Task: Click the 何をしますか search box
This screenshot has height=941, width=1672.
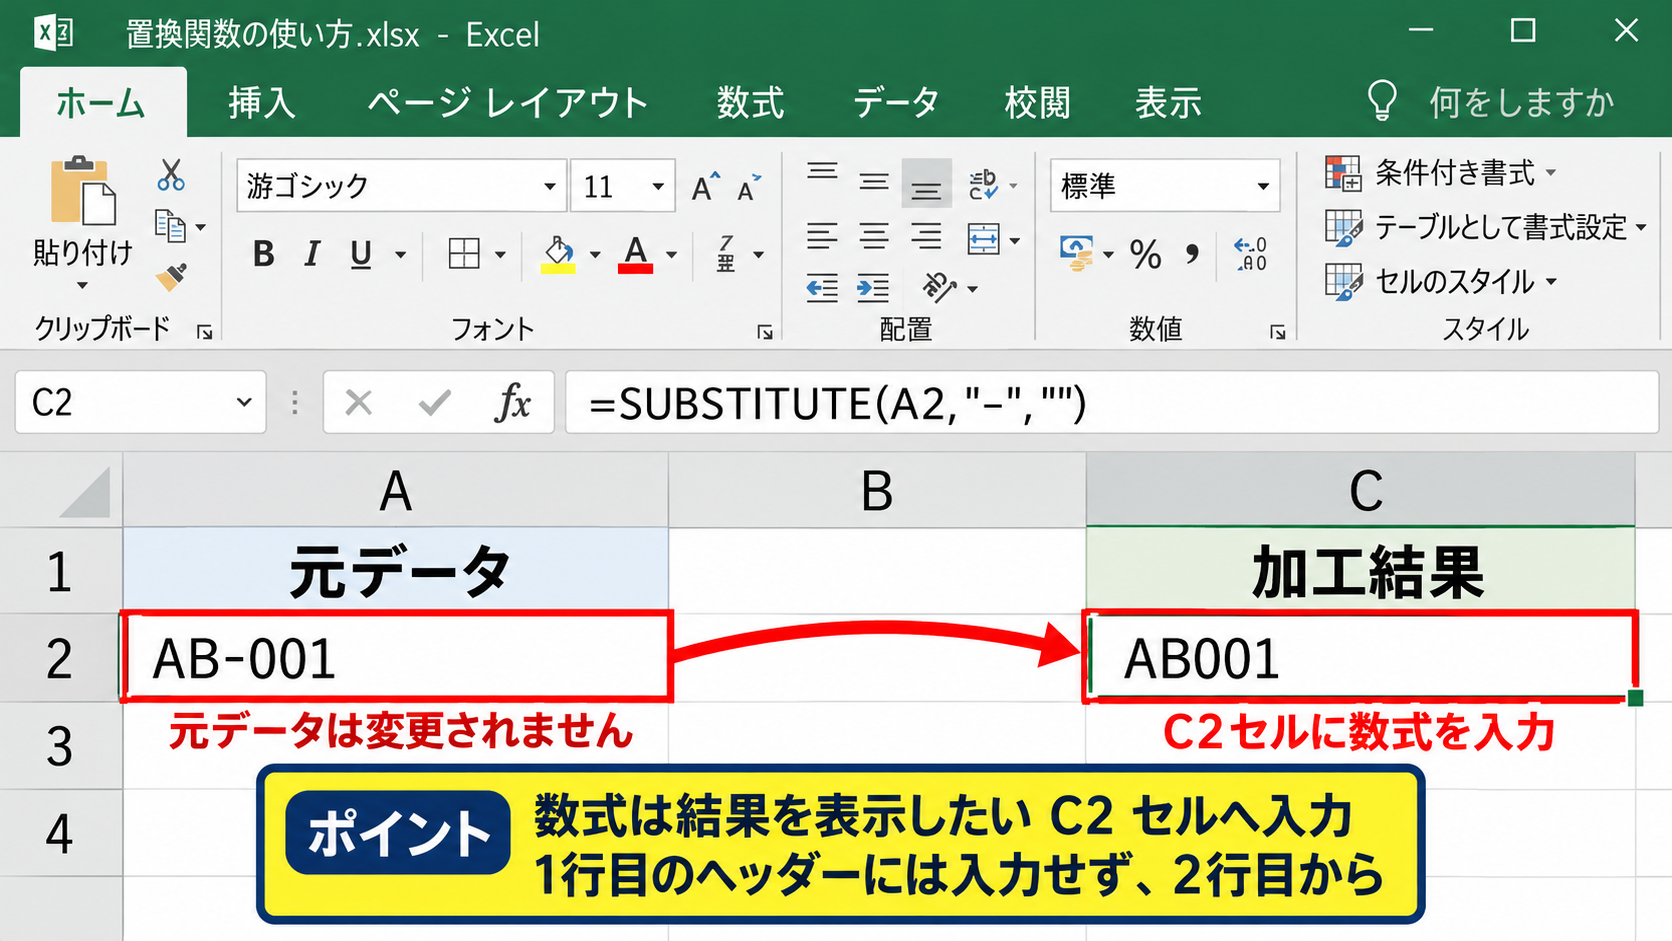Action: click(1491, 102)
